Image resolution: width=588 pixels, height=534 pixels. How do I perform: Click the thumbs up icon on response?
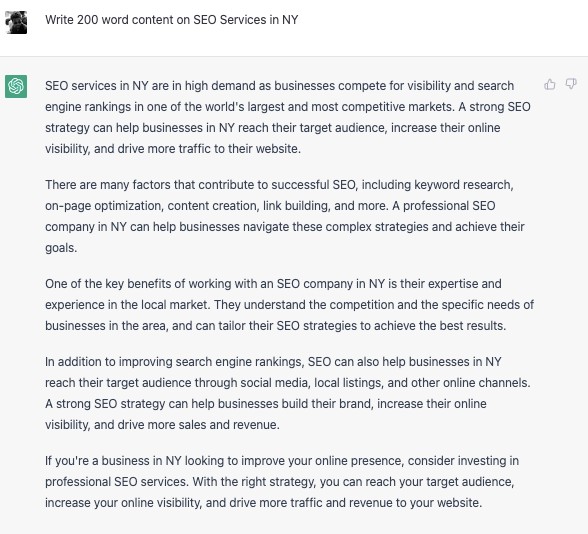pos(550,84)
